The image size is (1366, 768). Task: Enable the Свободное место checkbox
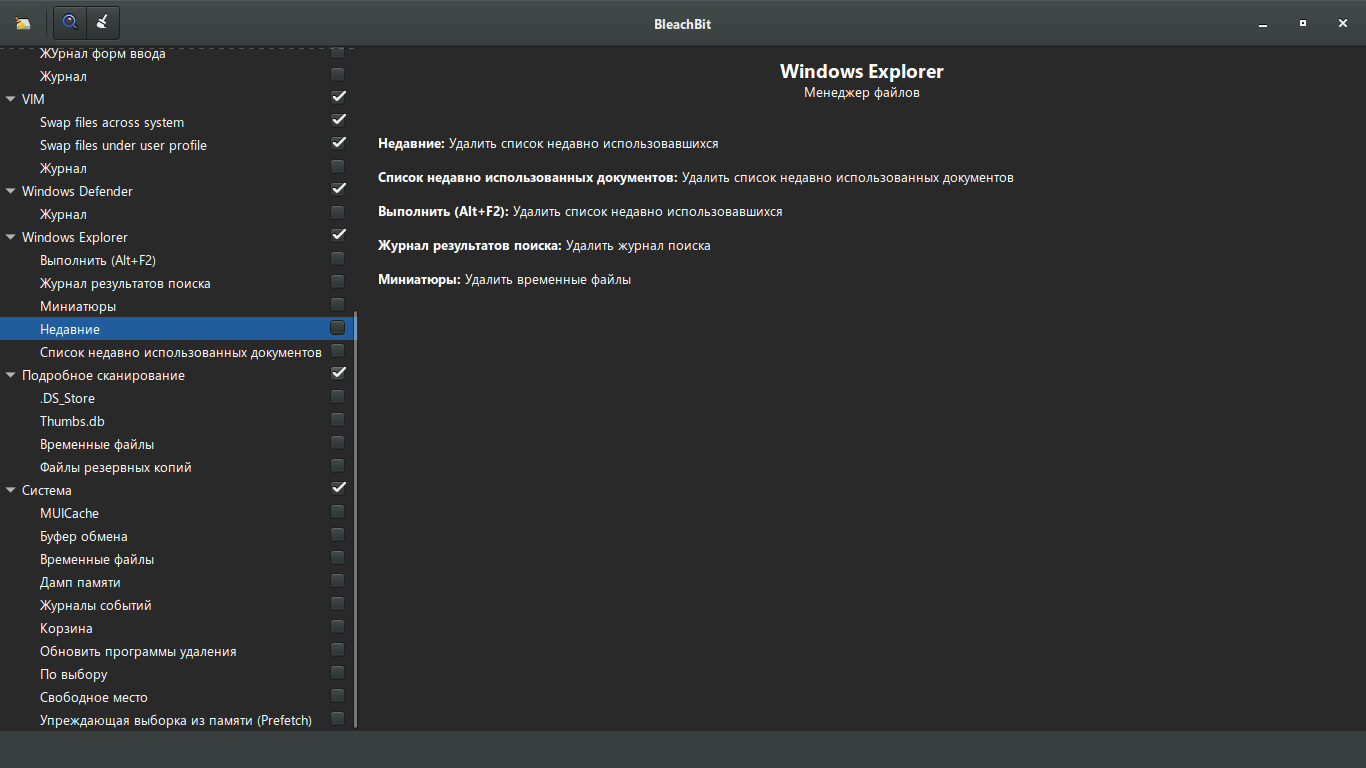click(x=337, y=695)
